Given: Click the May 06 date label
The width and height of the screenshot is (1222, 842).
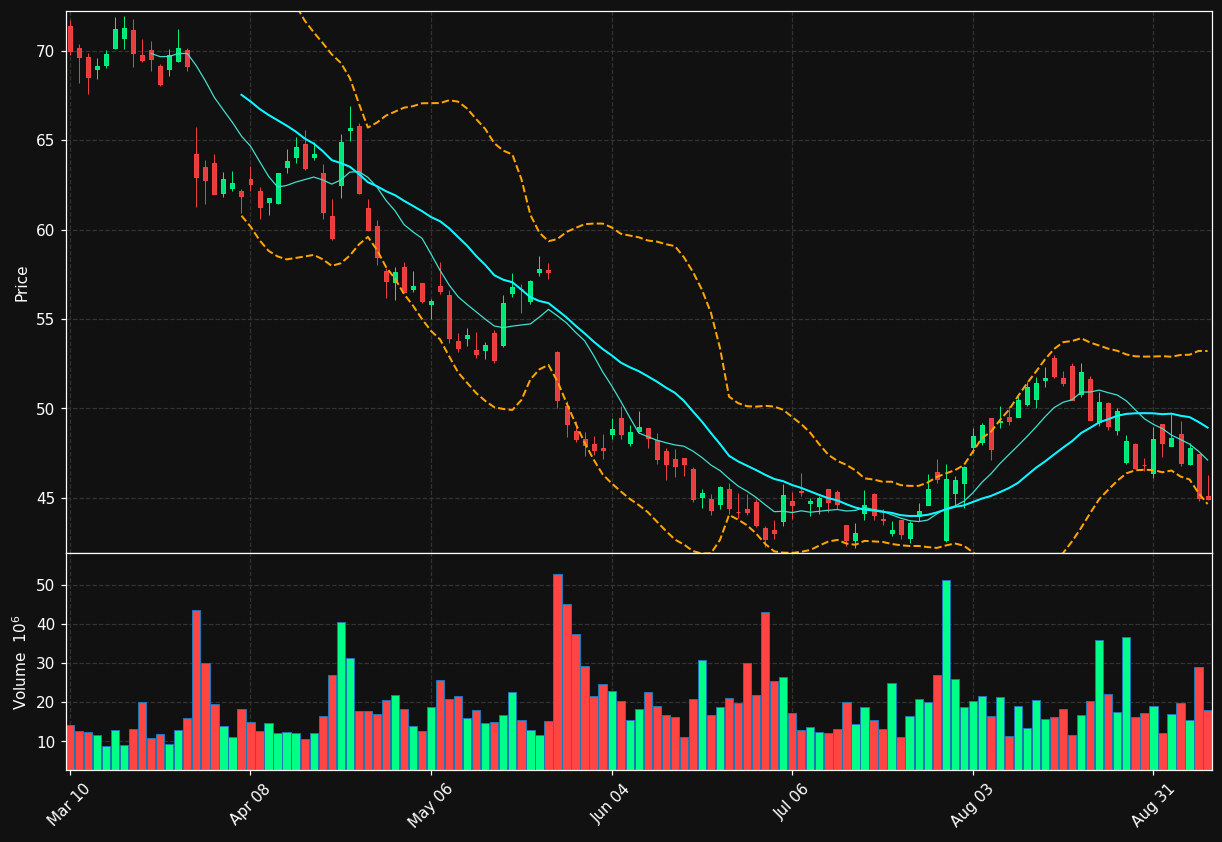Looking at the screenshot, I should [x=429, y=804].
